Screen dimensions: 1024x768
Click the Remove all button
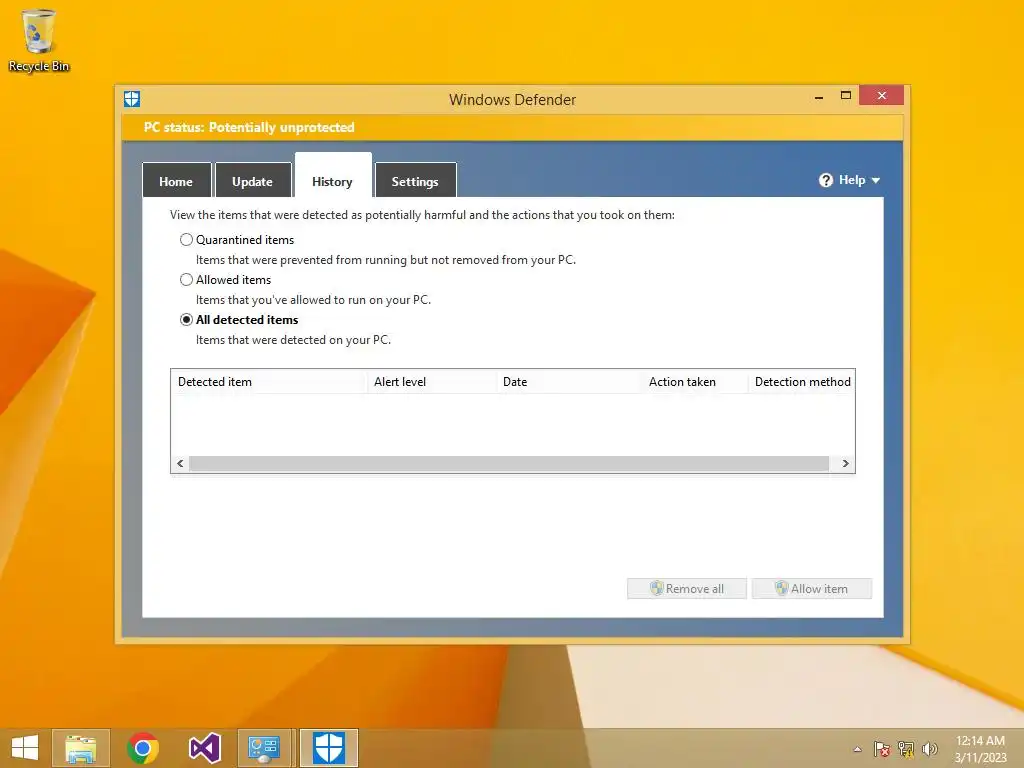(686, 588)
